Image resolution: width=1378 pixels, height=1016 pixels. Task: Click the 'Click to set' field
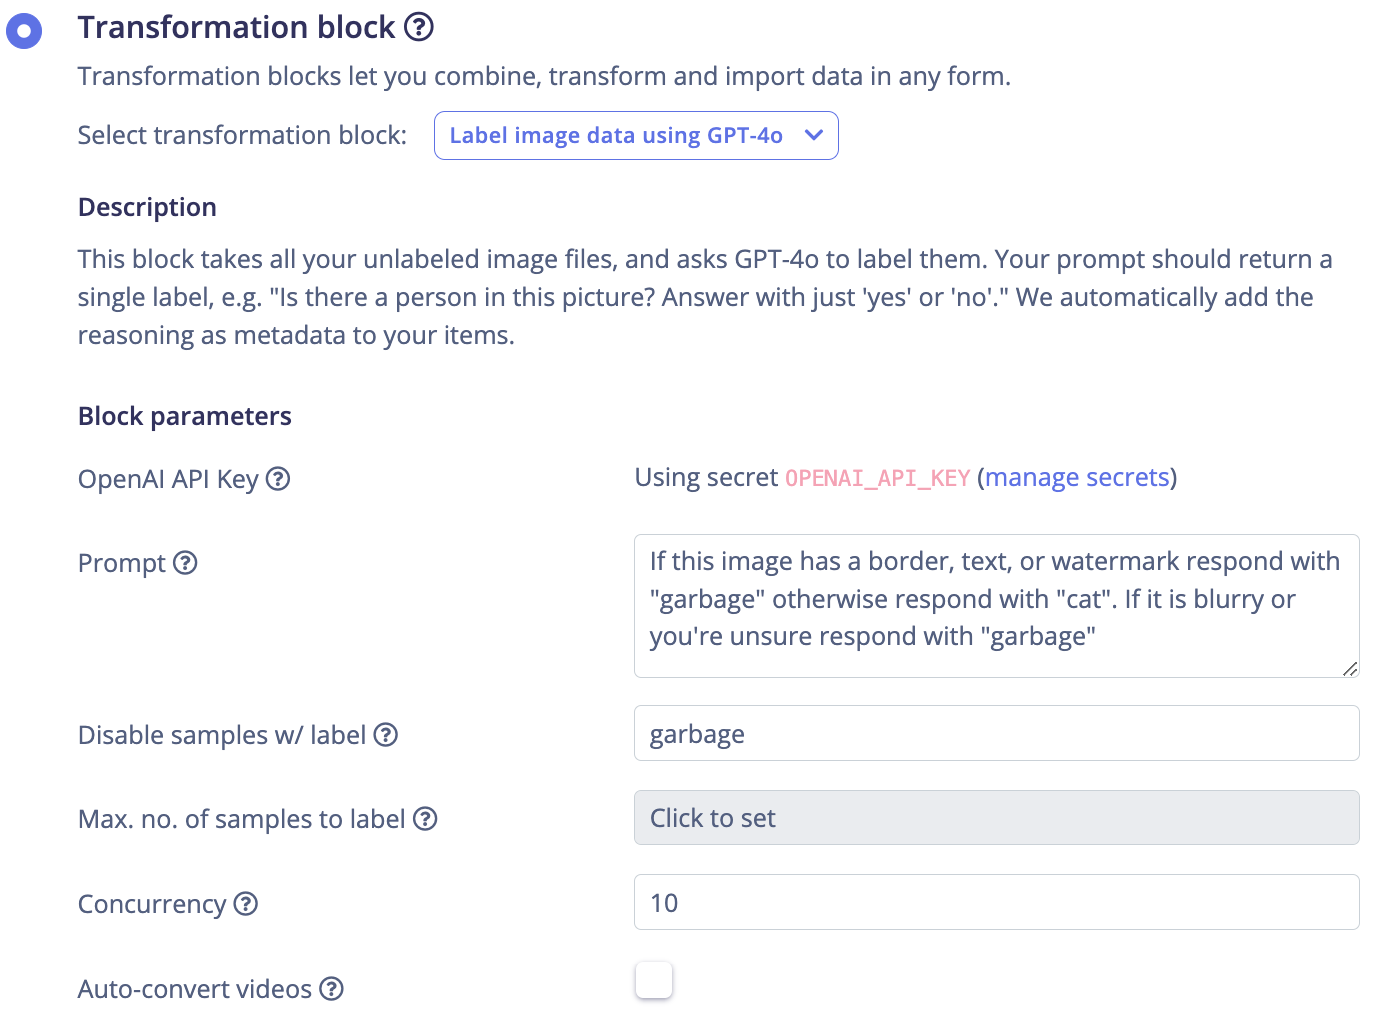click(x=995, y=818)
